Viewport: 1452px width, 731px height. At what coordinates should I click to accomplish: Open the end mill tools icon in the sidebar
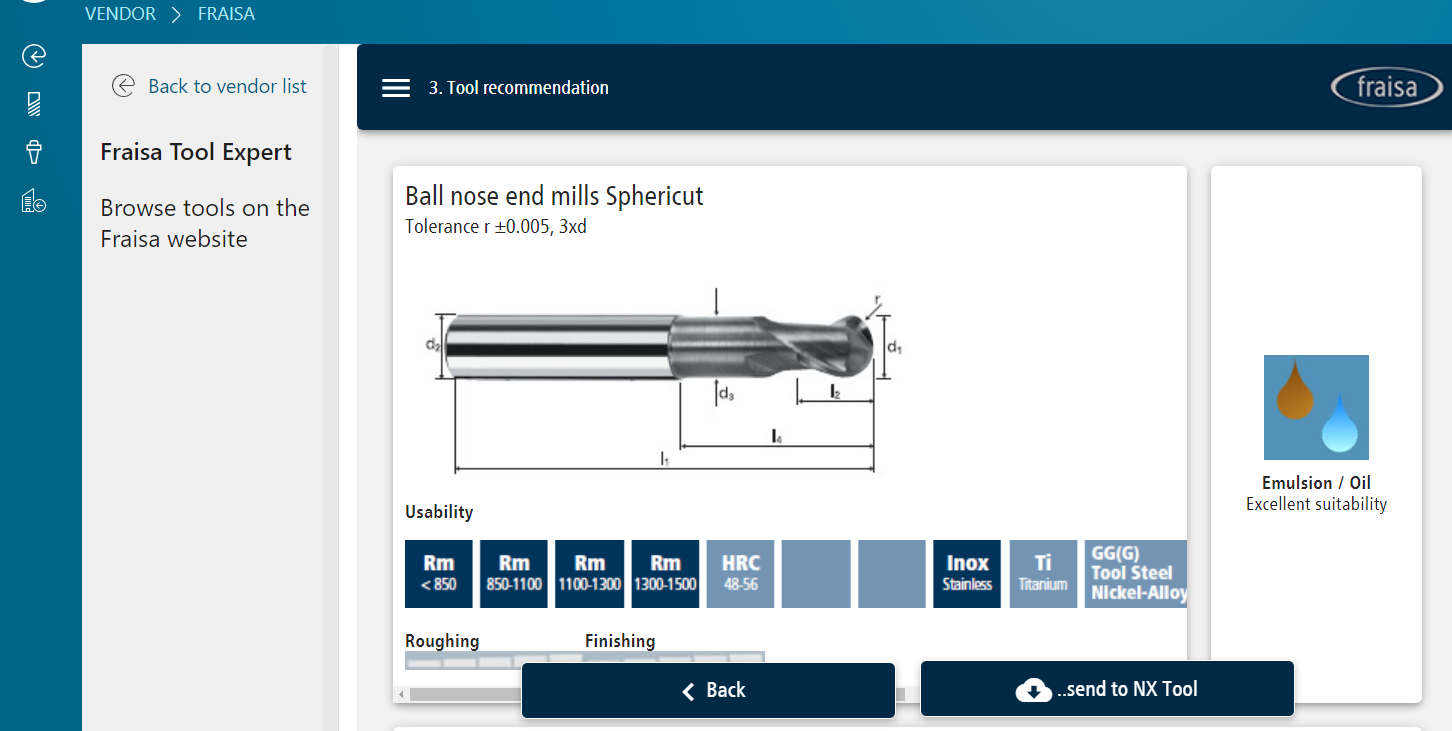(34, 104)
